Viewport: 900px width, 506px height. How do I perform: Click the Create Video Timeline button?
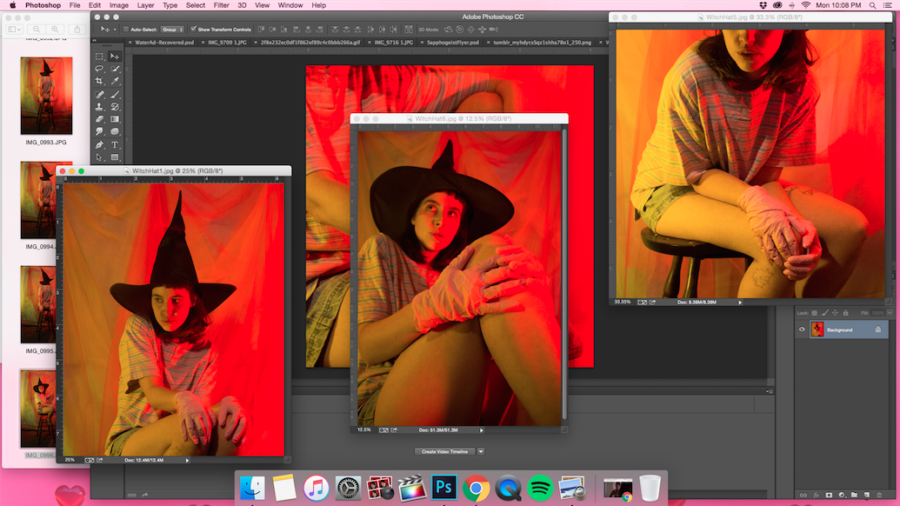click(443, 452)
